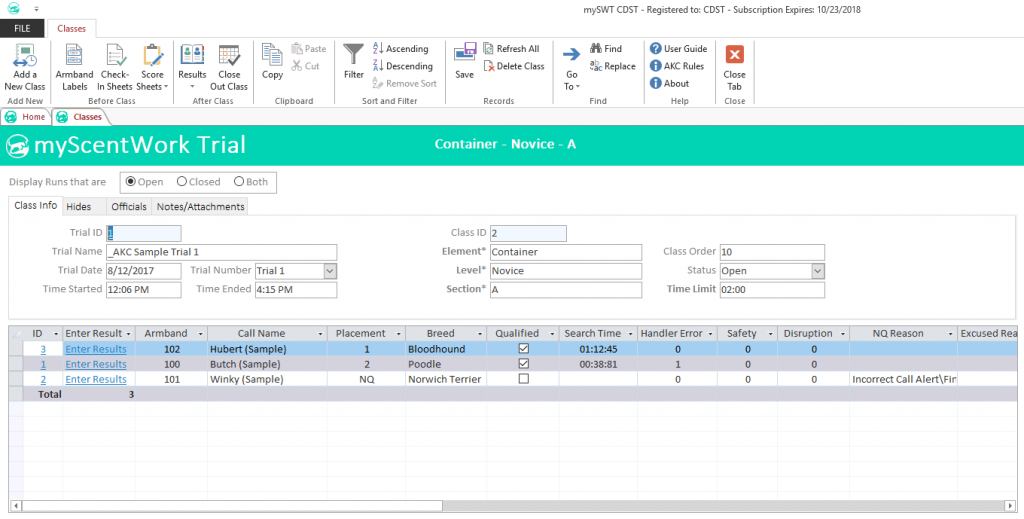Save the current record
Viewport: 1024px width, 519px height.
[464, 62]
